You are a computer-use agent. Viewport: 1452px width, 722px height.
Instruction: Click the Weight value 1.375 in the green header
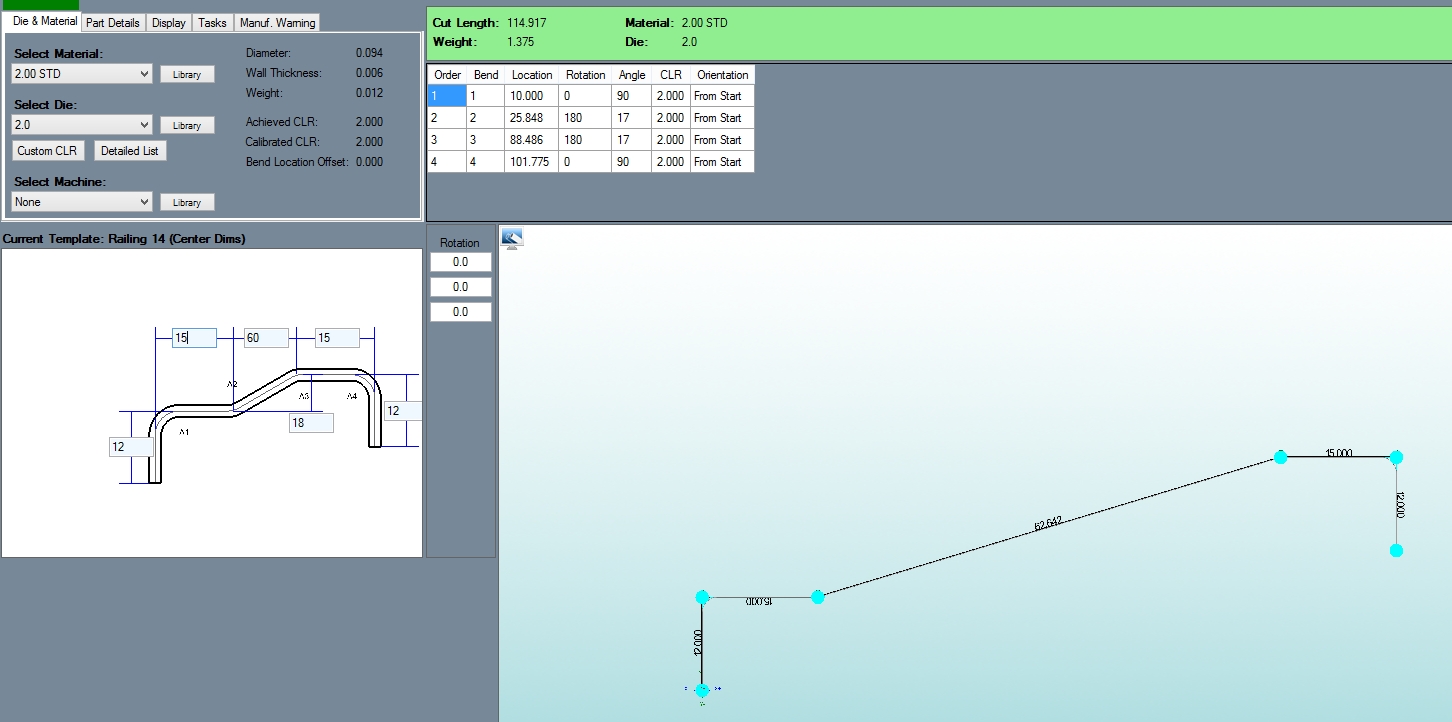click(521, 42)
